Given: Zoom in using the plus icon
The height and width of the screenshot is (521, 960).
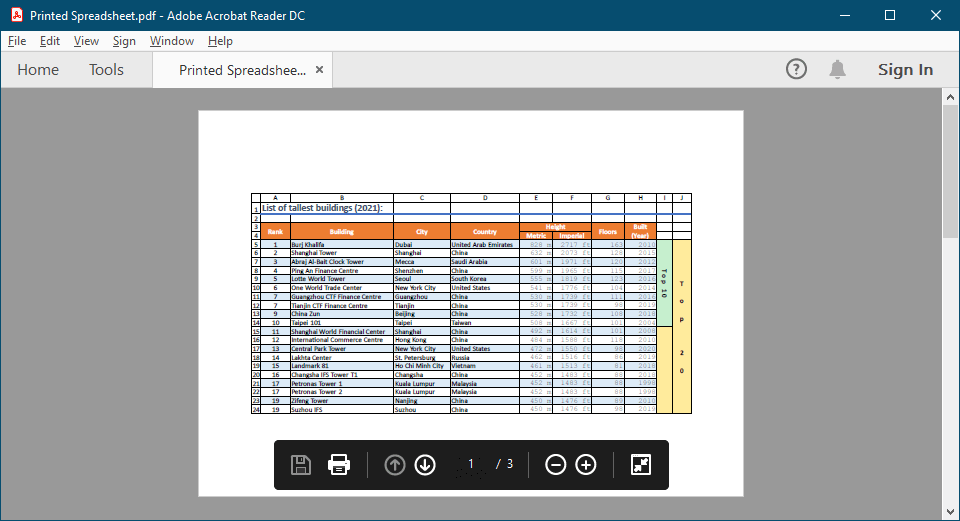Looking at the screenshot, I should [x=586, y=465].
